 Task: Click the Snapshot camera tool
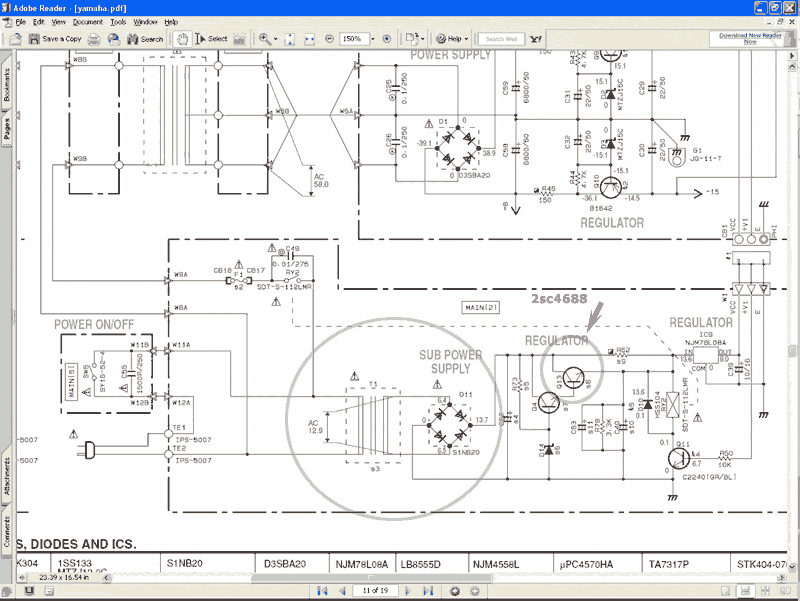pos(239,39)
